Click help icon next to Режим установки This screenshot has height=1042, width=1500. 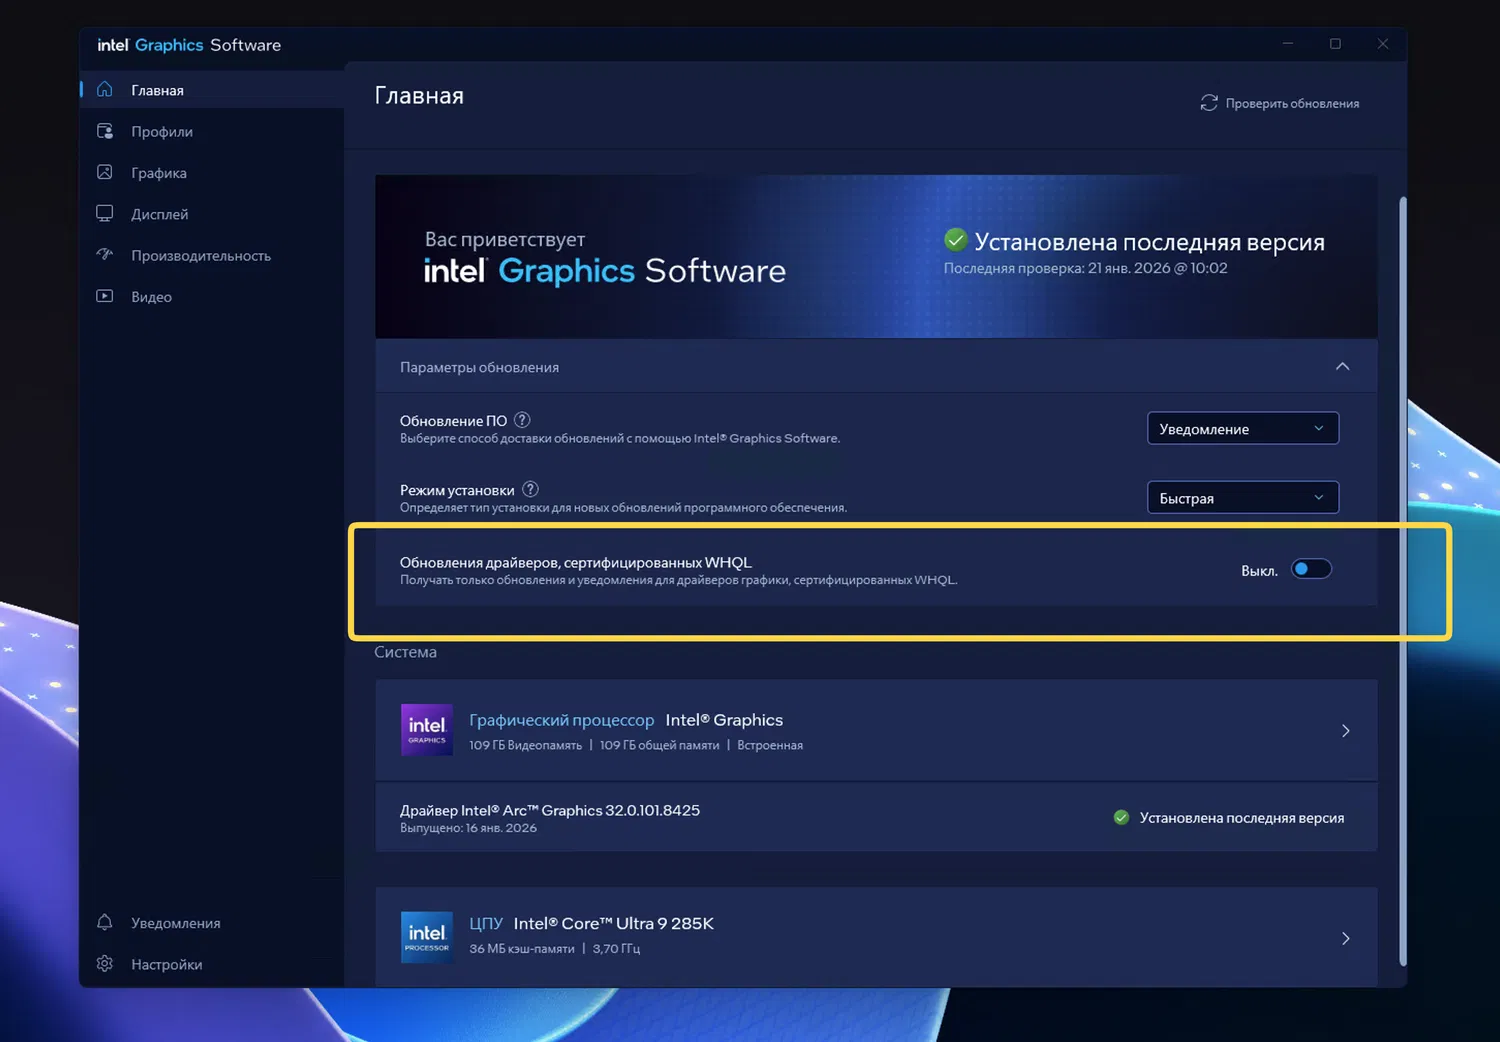tap(530, 489)
